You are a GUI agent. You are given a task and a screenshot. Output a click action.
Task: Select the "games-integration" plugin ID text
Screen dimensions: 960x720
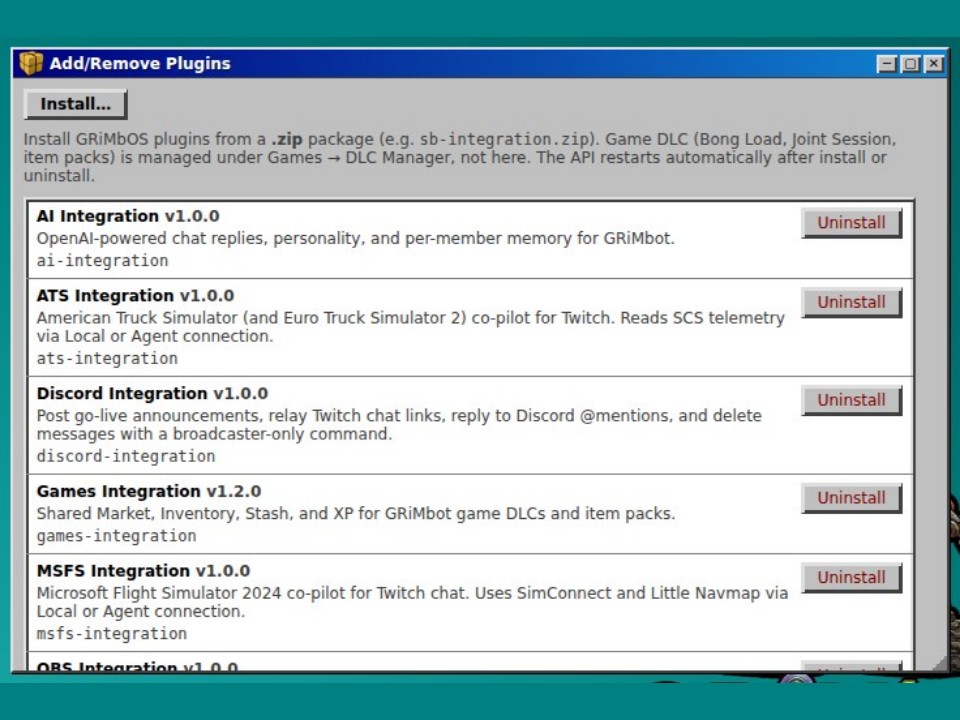pyautogui.click(x=116, y=536)
